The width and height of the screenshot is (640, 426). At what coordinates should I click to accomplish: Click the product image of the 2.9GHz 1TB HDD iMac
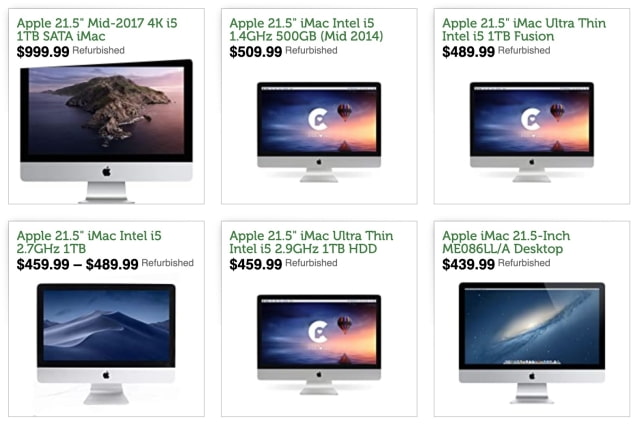[319, 345]
